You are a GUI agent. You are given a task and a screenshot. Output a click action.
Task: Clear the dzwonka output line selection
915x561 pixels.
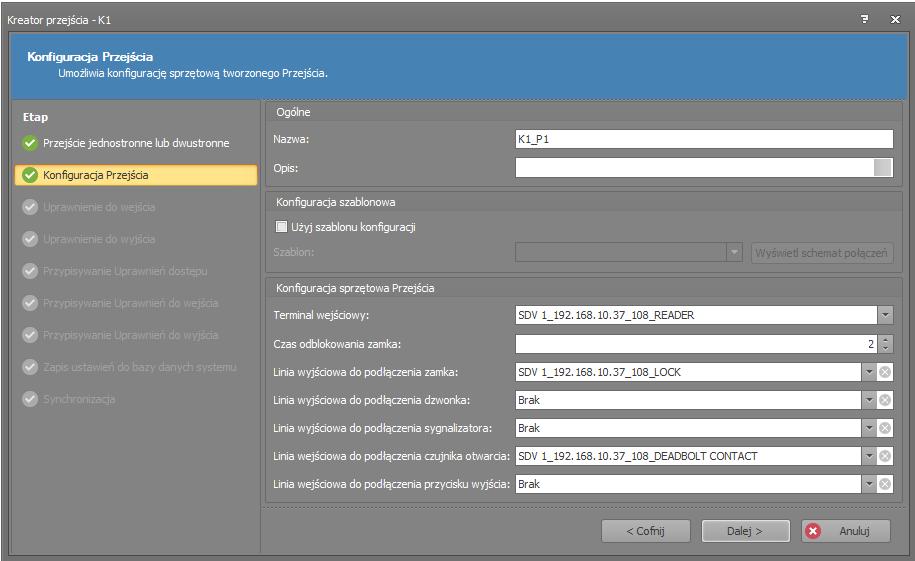coord(885,400)
